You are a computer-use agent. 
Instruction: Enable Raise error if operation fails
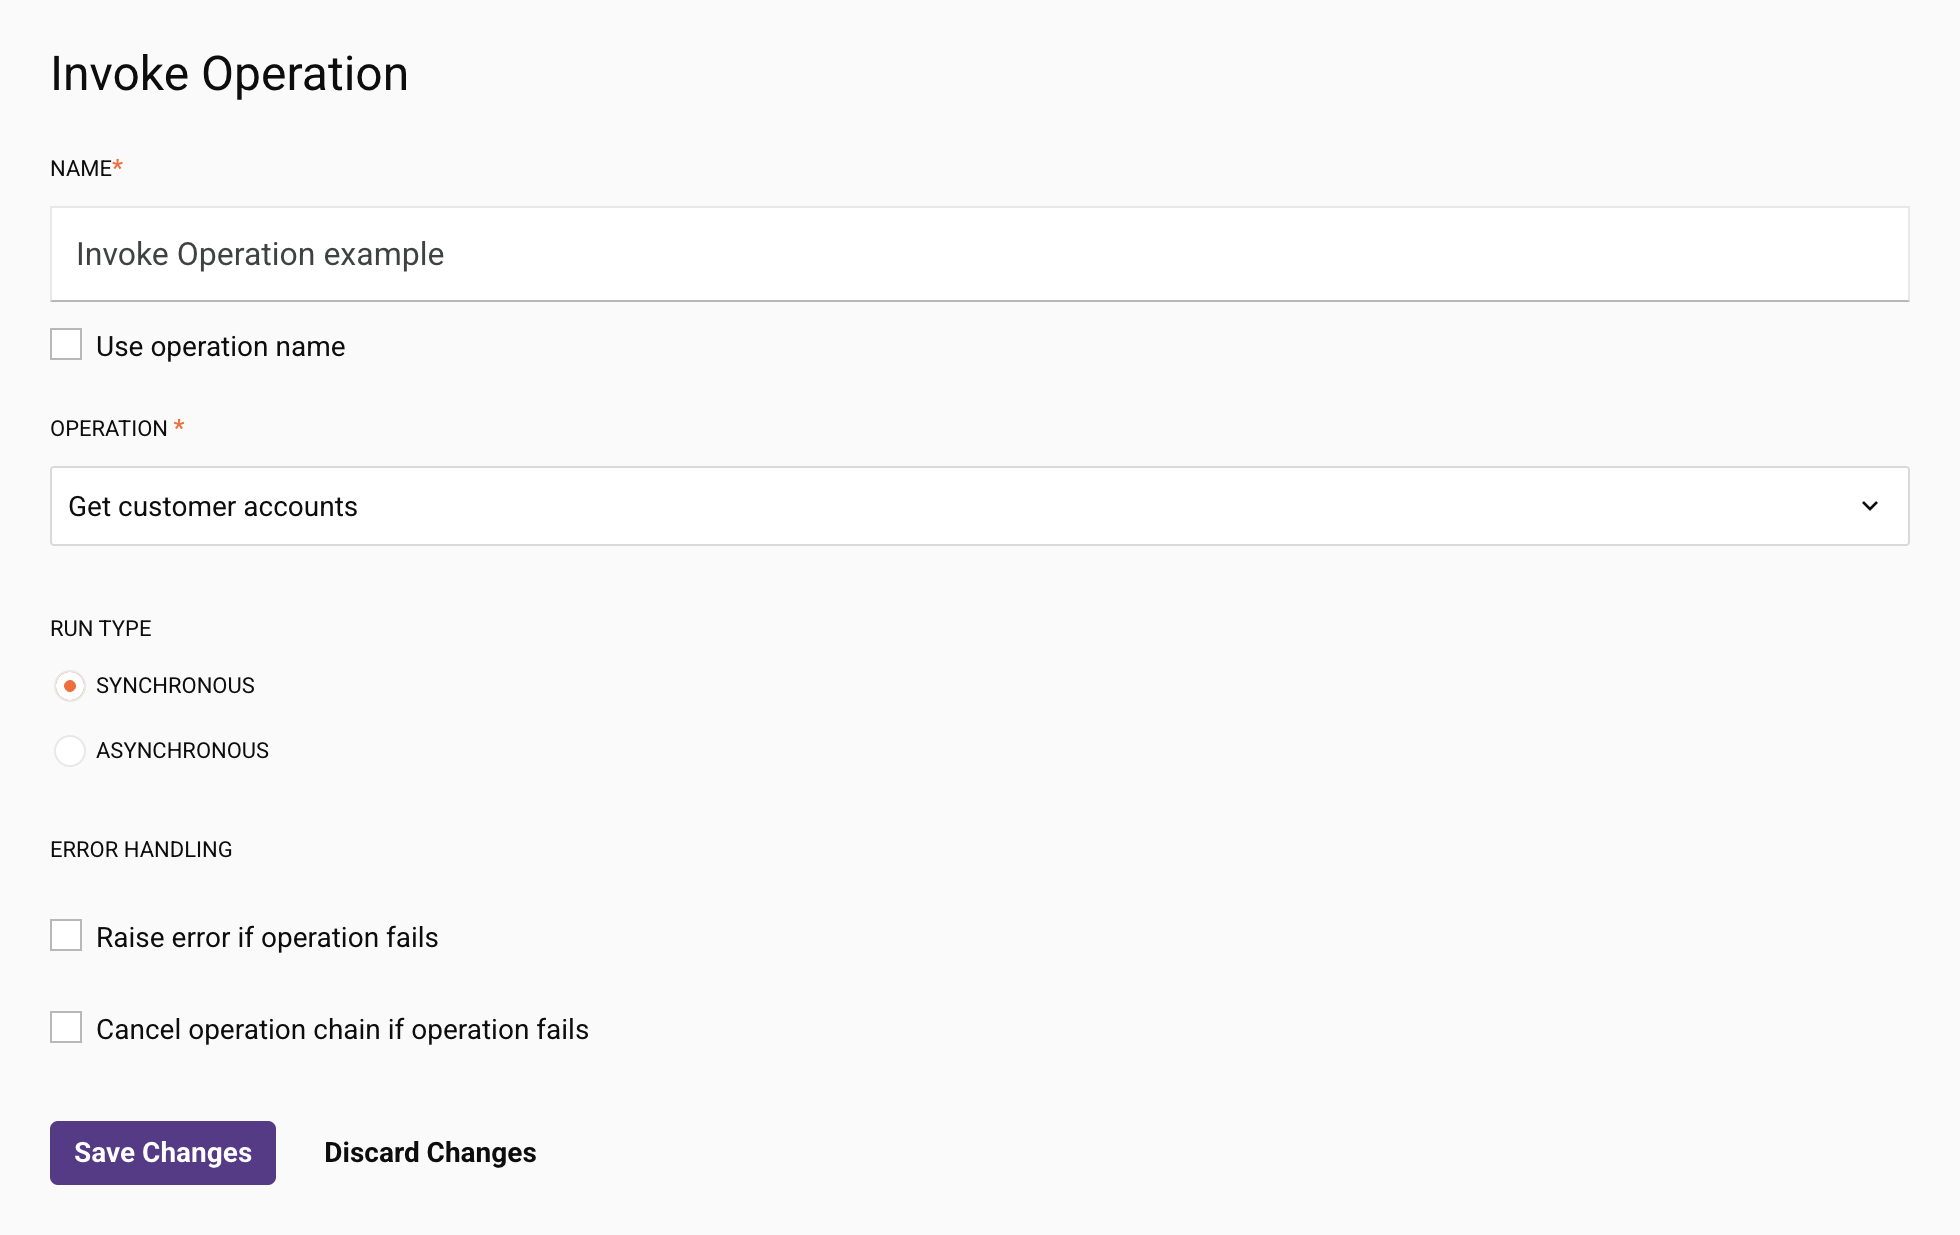65,935
